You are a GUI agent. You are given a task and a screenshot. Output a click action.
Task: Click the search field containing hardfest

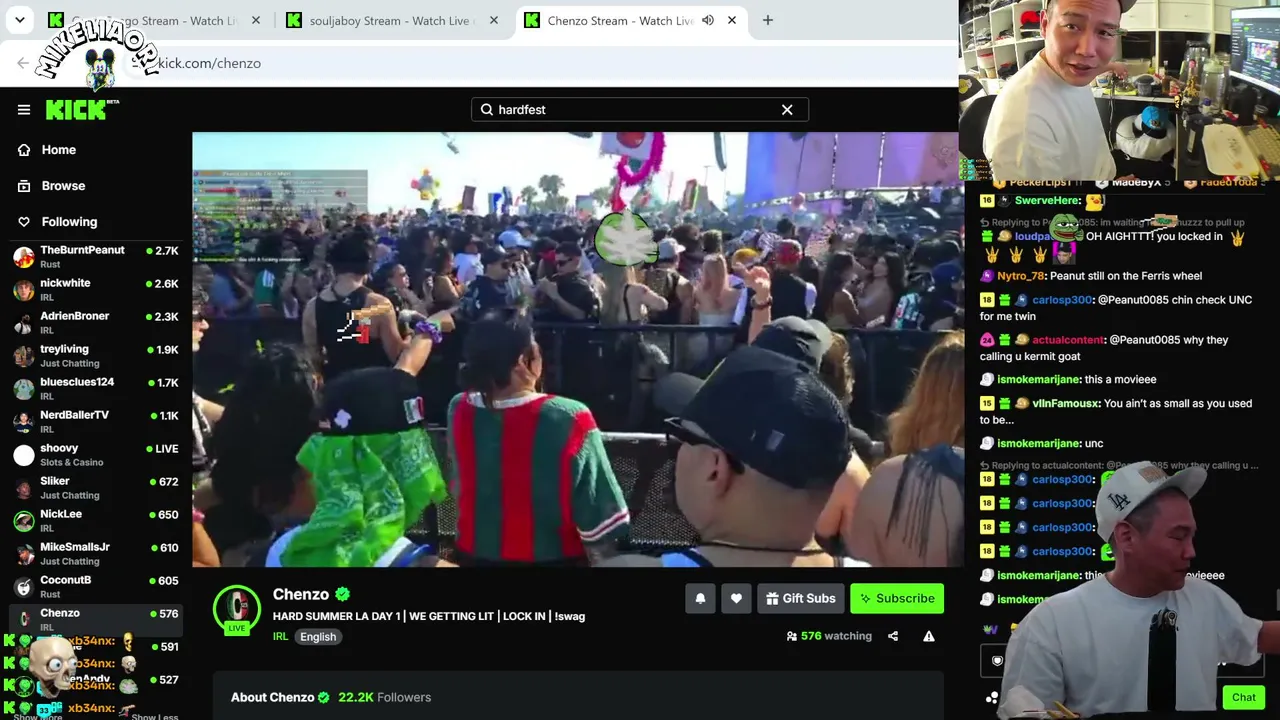click(x=640, y=110)
